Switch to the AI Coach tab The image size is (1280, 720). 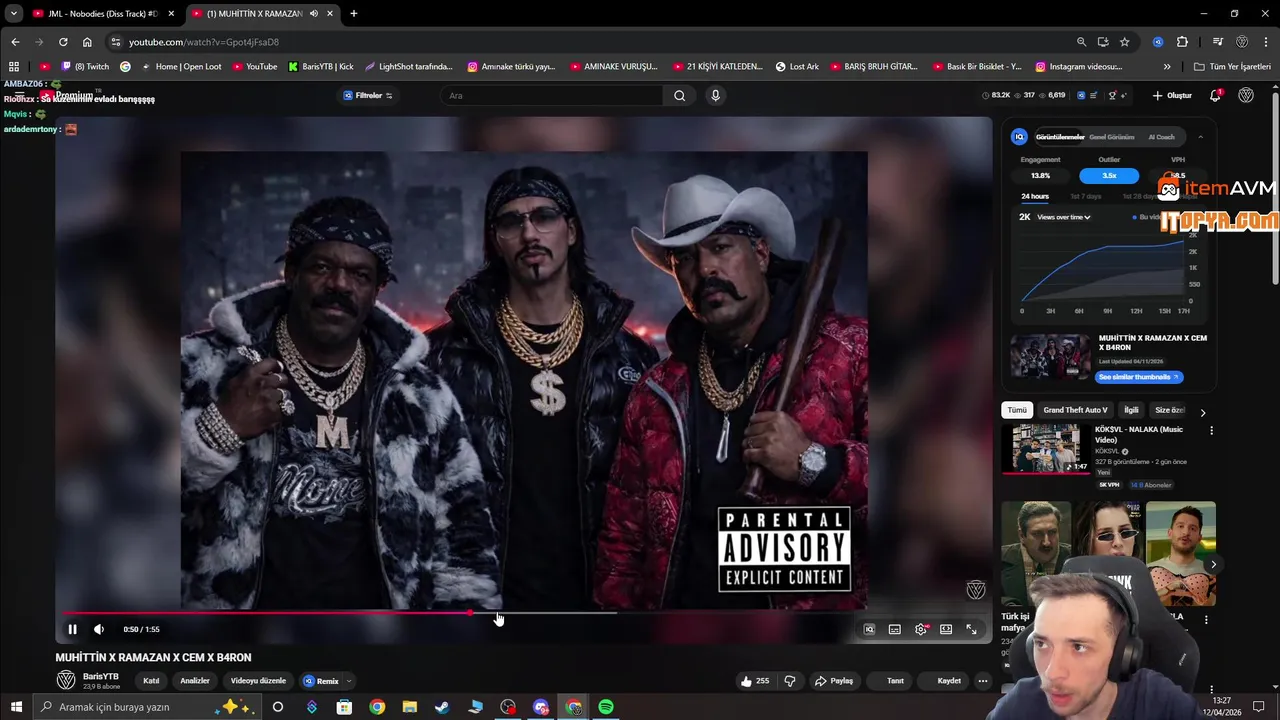(1161, 137)
